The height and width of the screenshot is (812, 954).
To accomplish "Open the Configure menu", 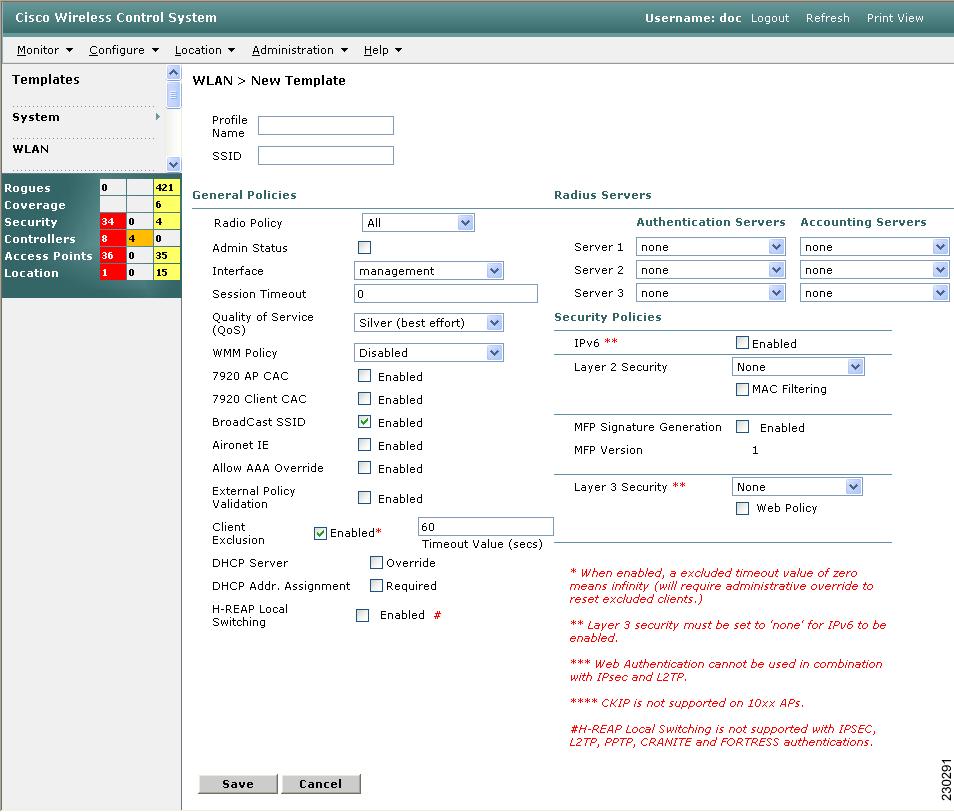I will pyautogui.click(x=124, y=50).
